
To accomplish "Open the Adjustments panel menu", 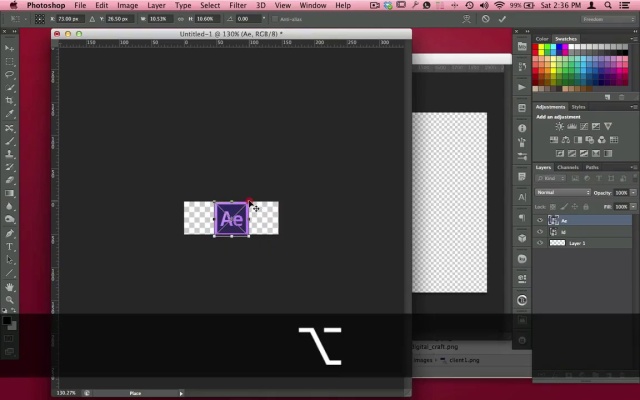I will [x=633, y=107].
